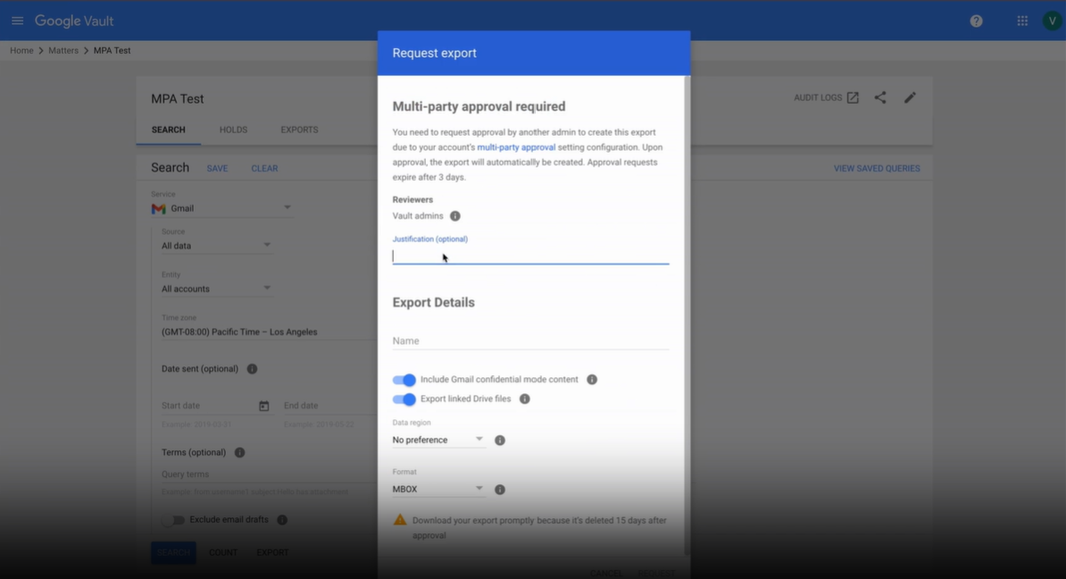The image size is (1066, 579).
Task: Open the Google apps grid
Action: pyautogui.click(x=1022, y=19)
